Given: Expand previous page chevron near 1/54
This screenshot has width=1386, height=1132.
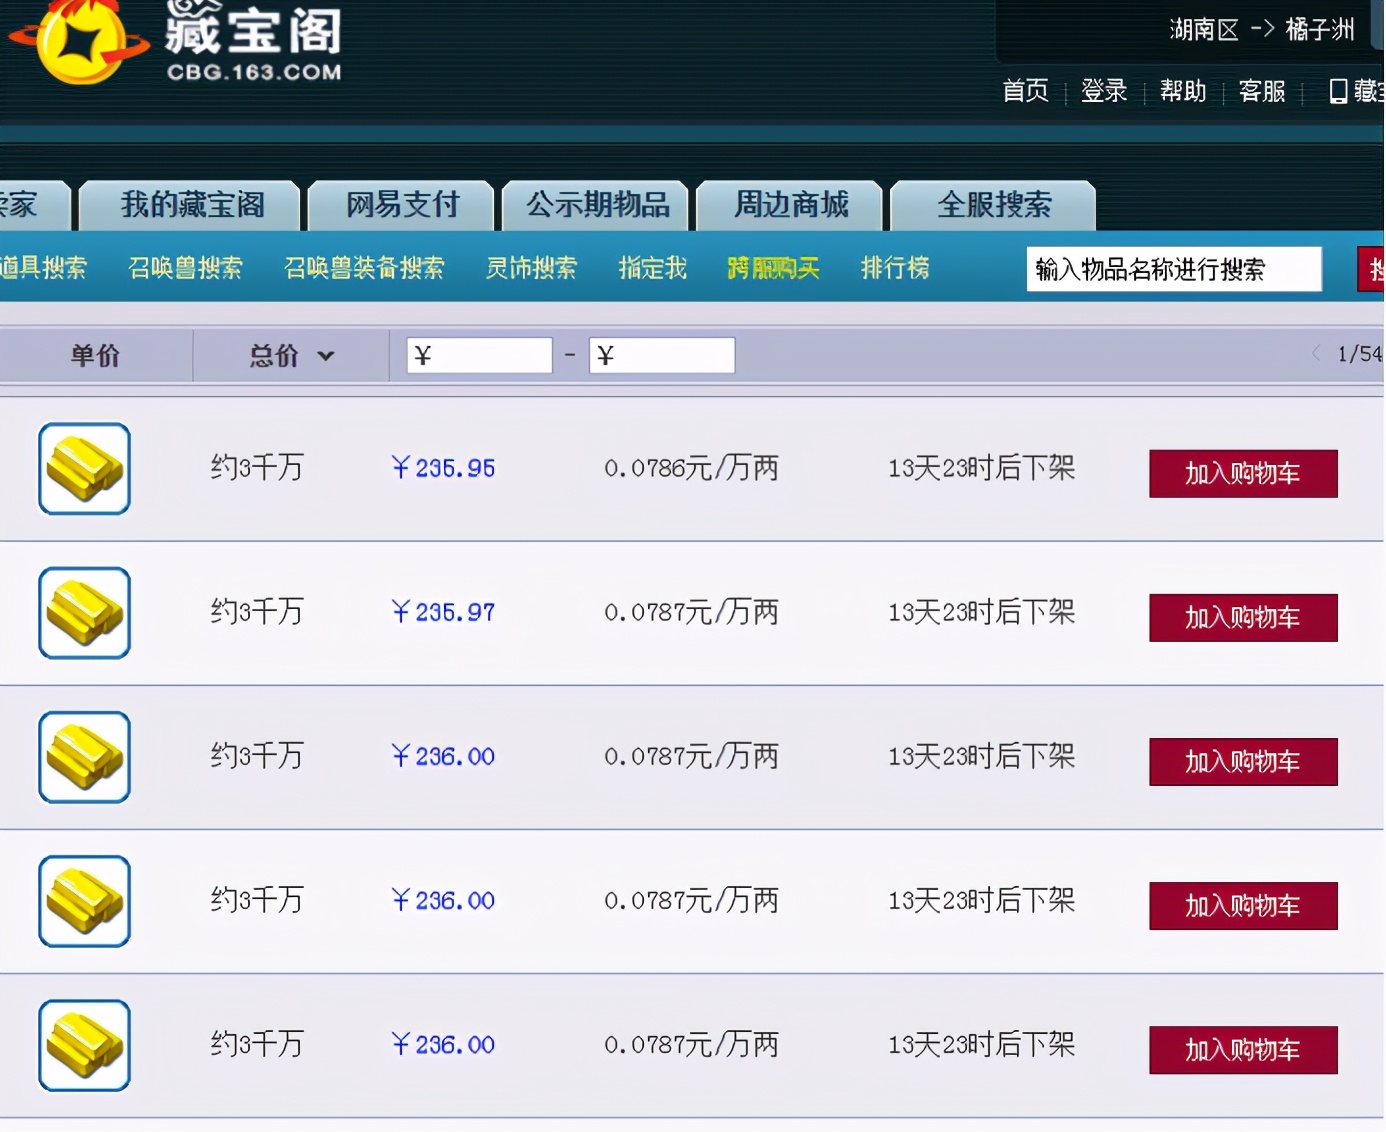Looking at the screenshot, I should tap(1316, 354).
